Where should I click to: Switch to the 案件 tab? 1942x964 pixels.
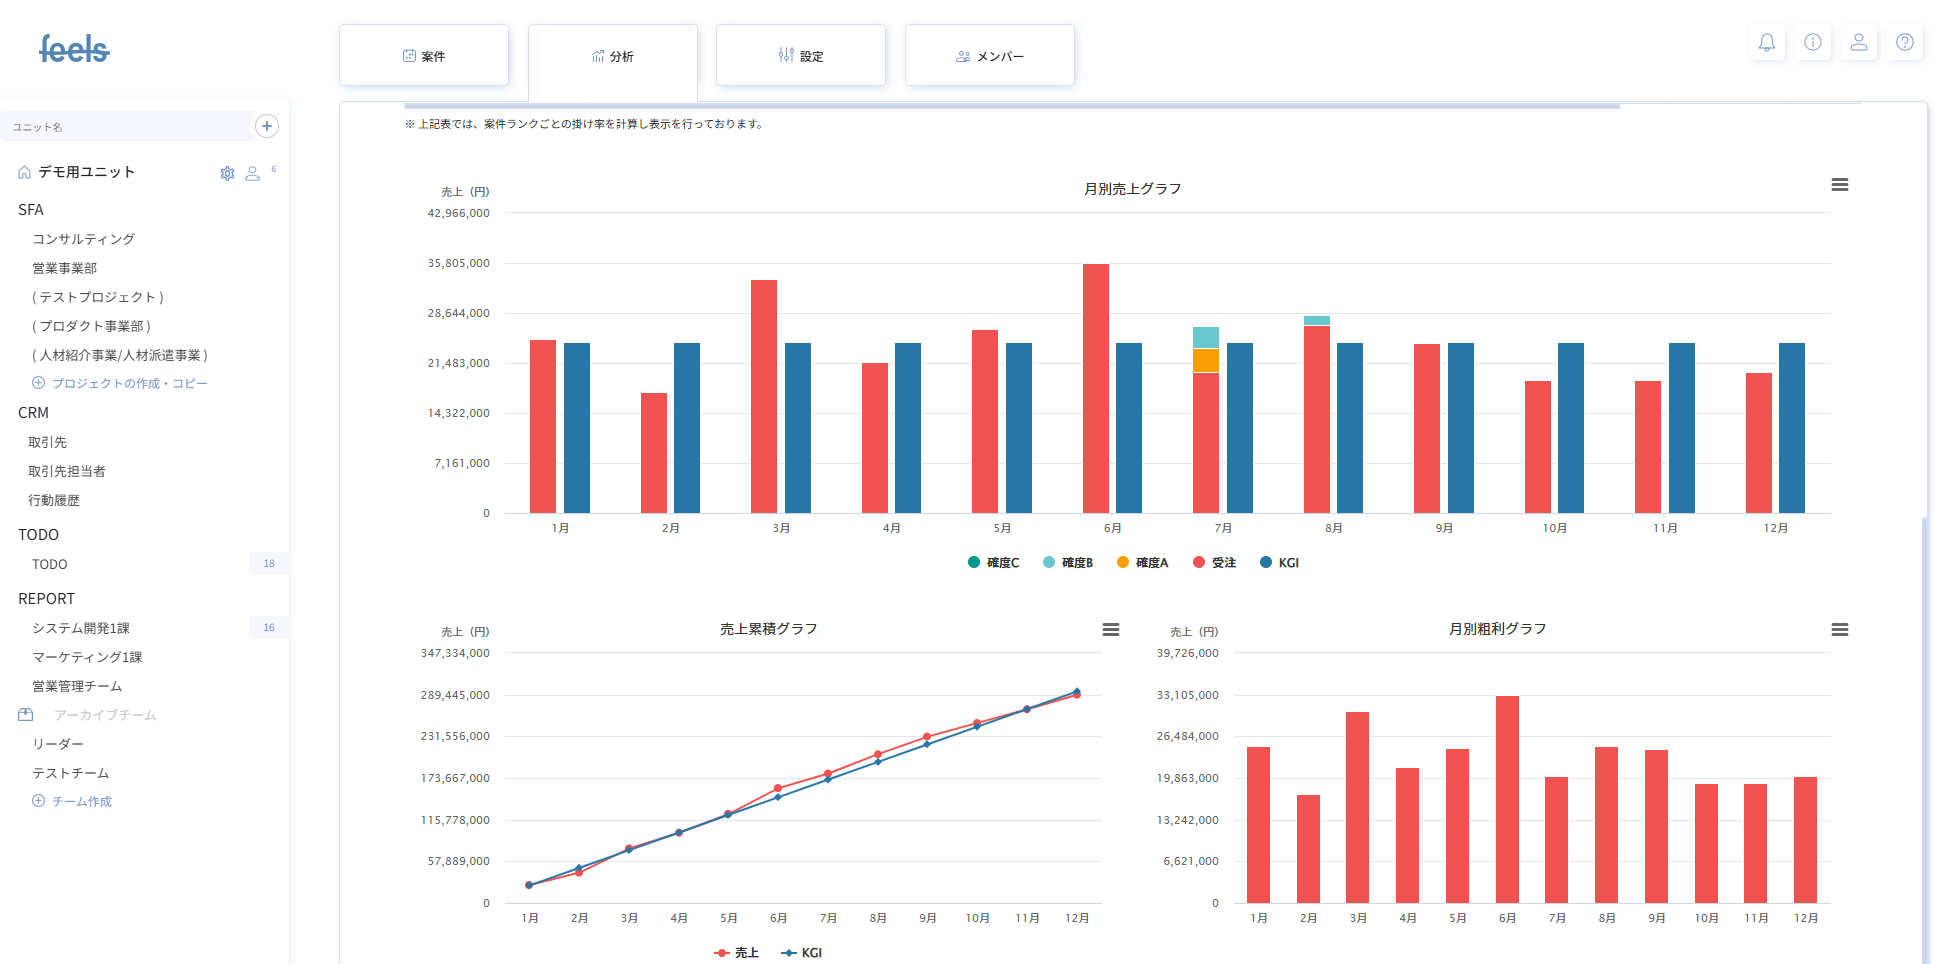coord(424,56)
